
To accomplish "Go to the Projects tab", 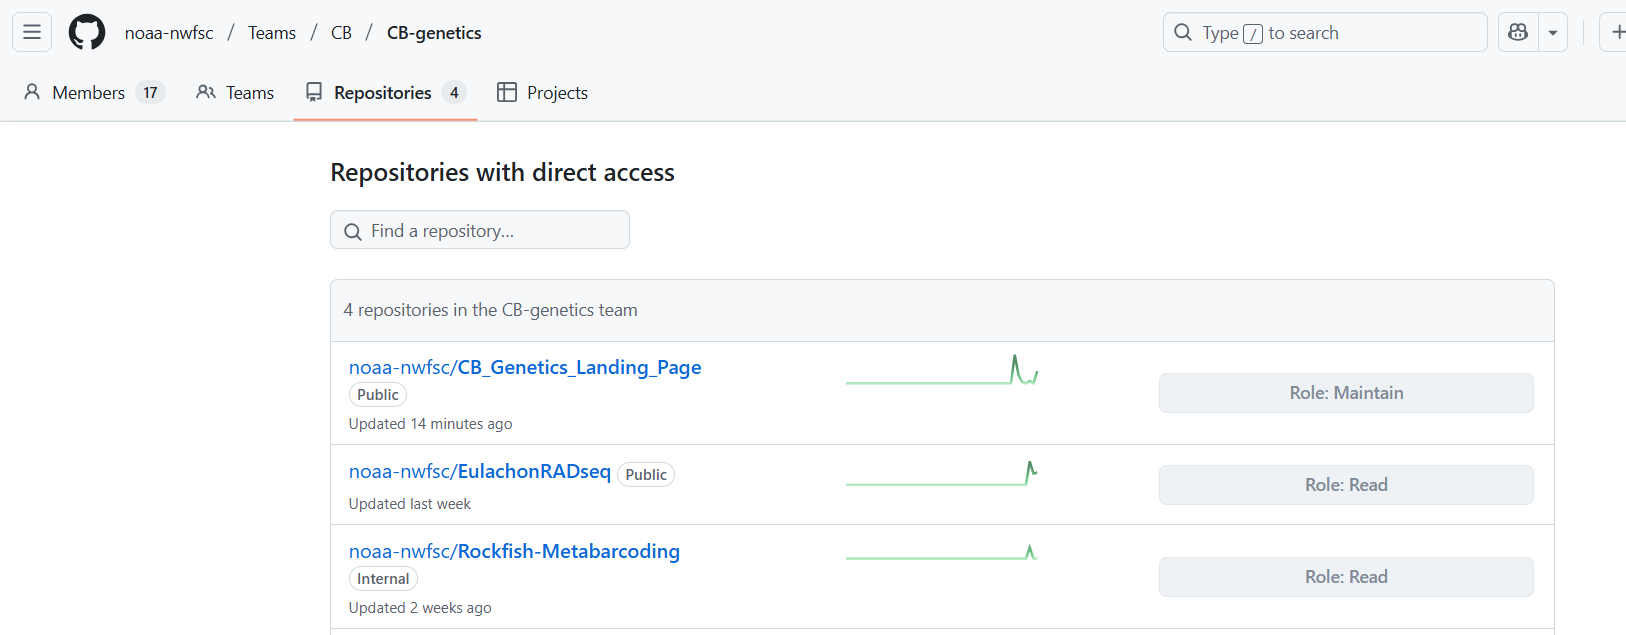I will tap(543, 92).
